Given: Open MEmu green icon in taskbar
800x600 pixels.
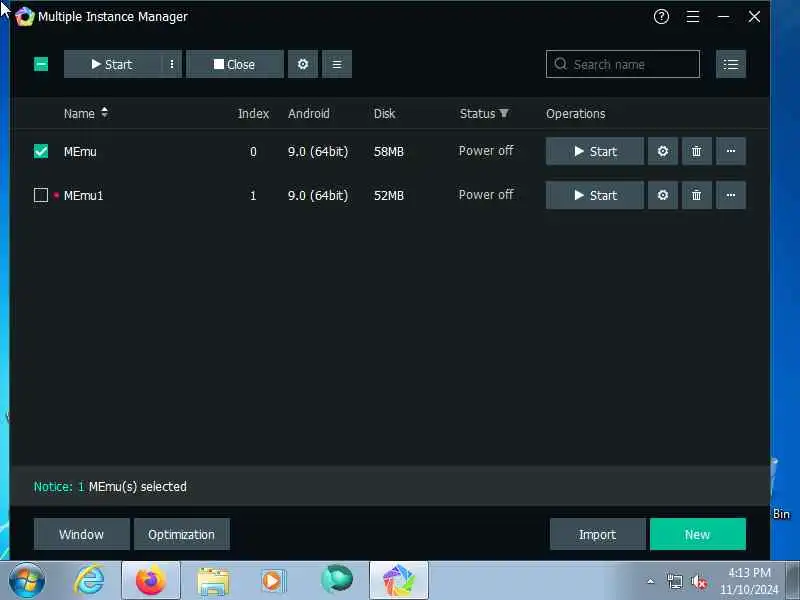Looking at the screenshot, I should pyautogui.click(x=337, y=579).
